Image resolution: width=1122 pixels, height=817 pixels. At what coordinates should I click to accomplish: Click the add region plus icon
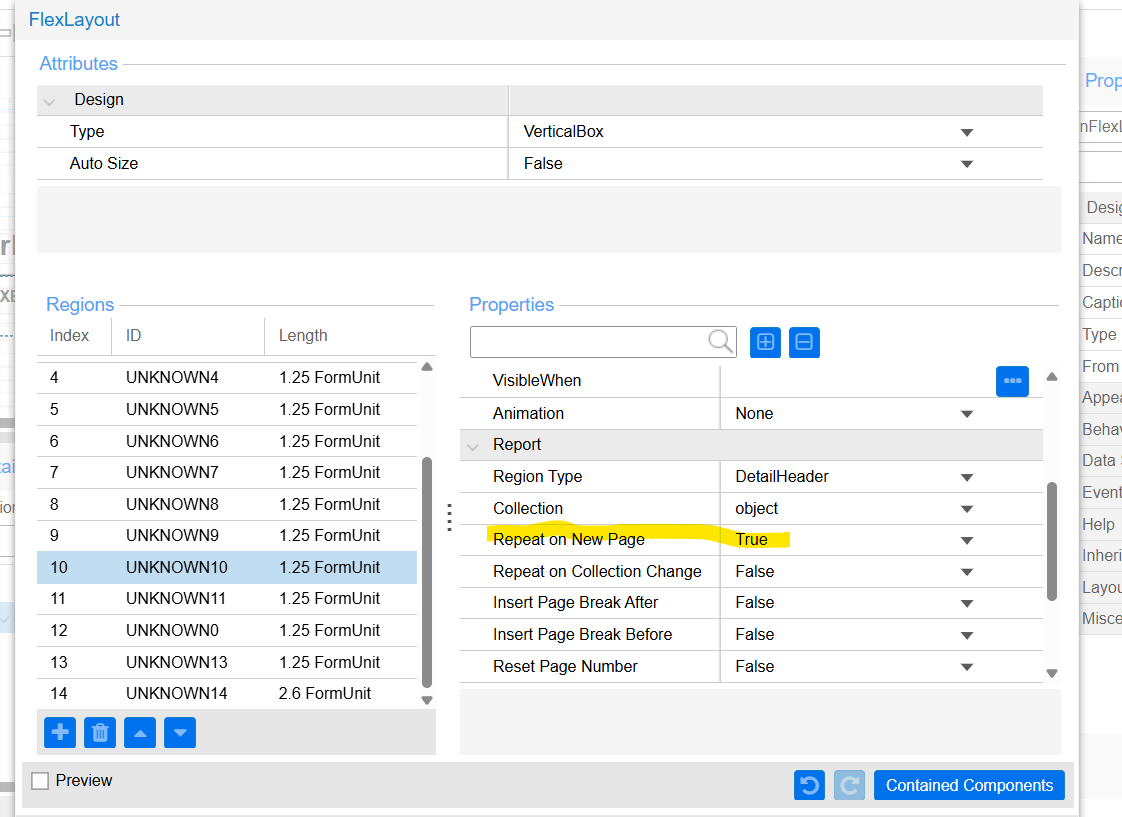[60, 733]
